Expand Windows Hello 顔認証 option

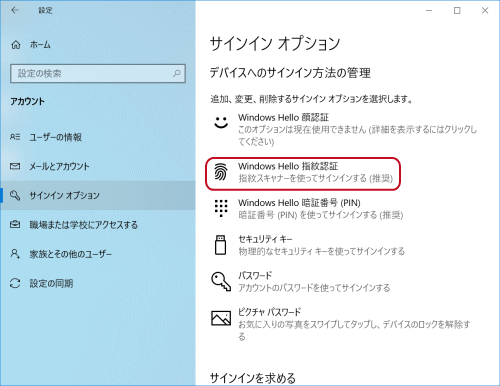[x=345, y=130]
